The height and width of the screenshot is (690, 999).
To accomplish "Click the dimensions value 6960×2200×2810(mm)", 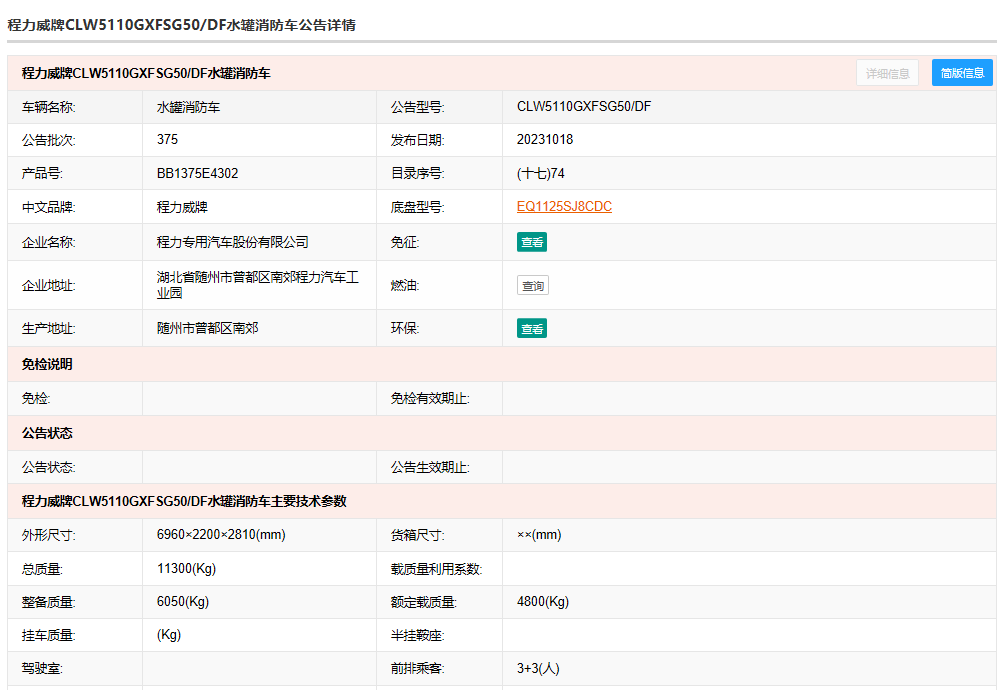I will 221,535.
